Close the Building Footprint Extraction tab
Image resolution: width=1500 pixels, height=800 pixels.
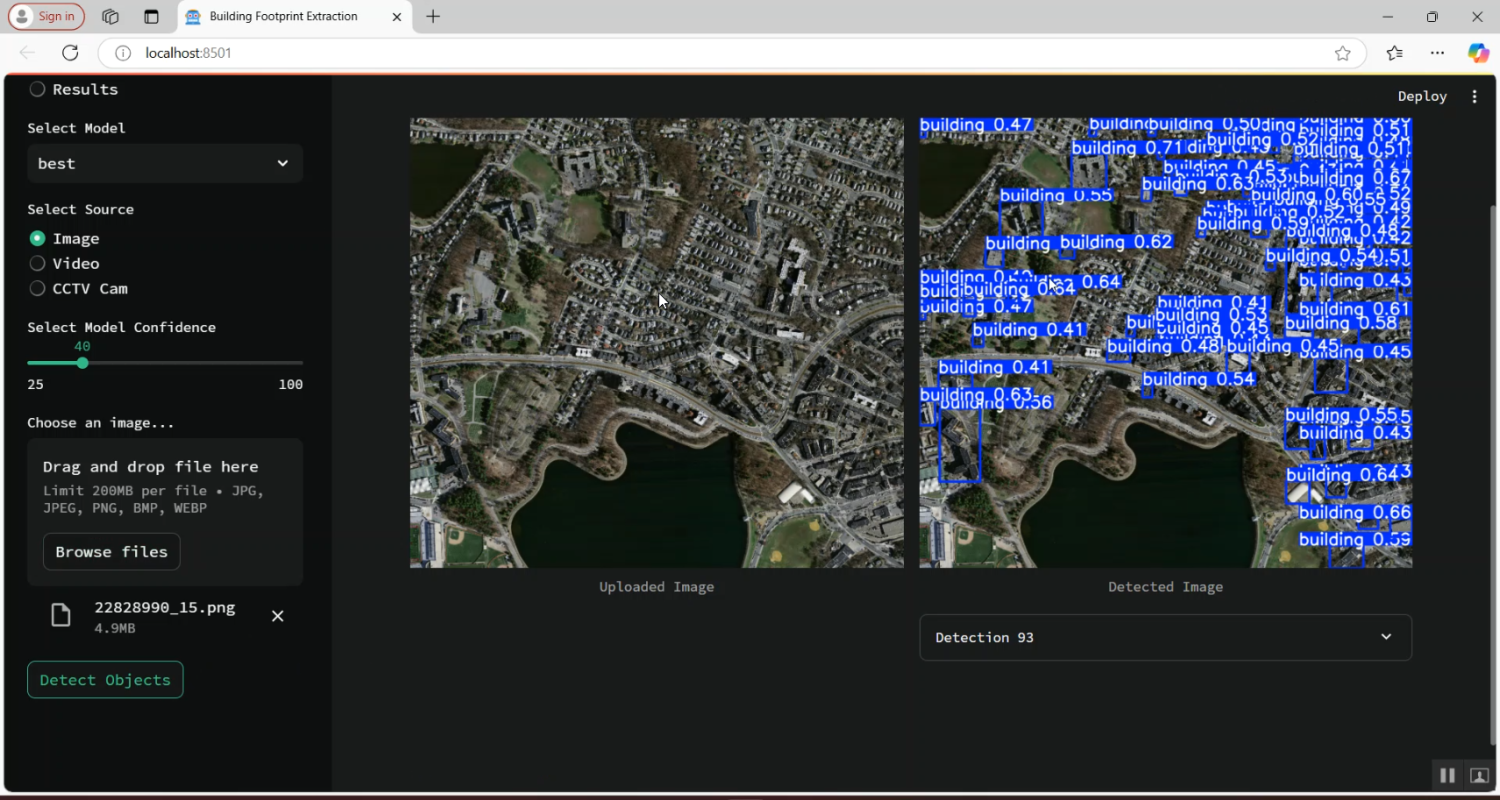[x=397, y=17]
